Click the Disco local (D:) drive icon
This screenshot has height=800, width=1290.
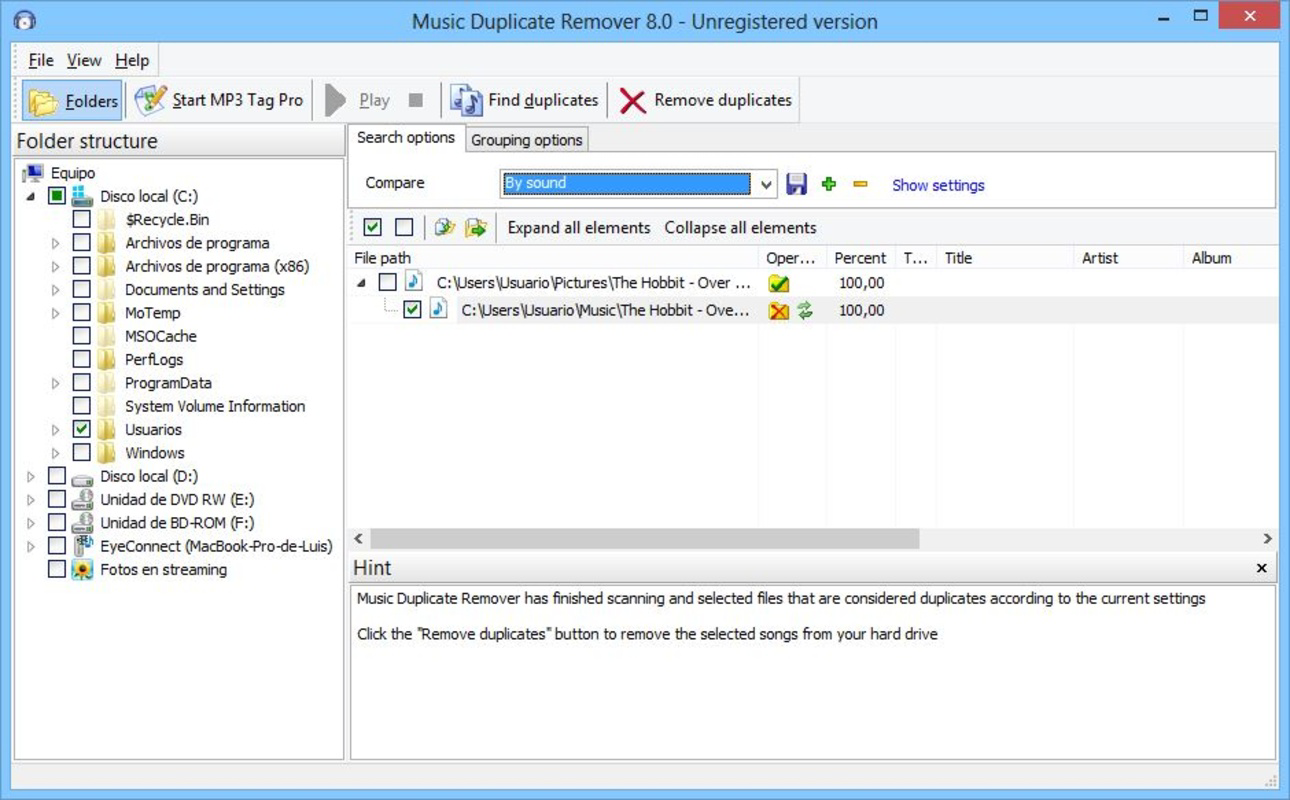coord(82,477)
